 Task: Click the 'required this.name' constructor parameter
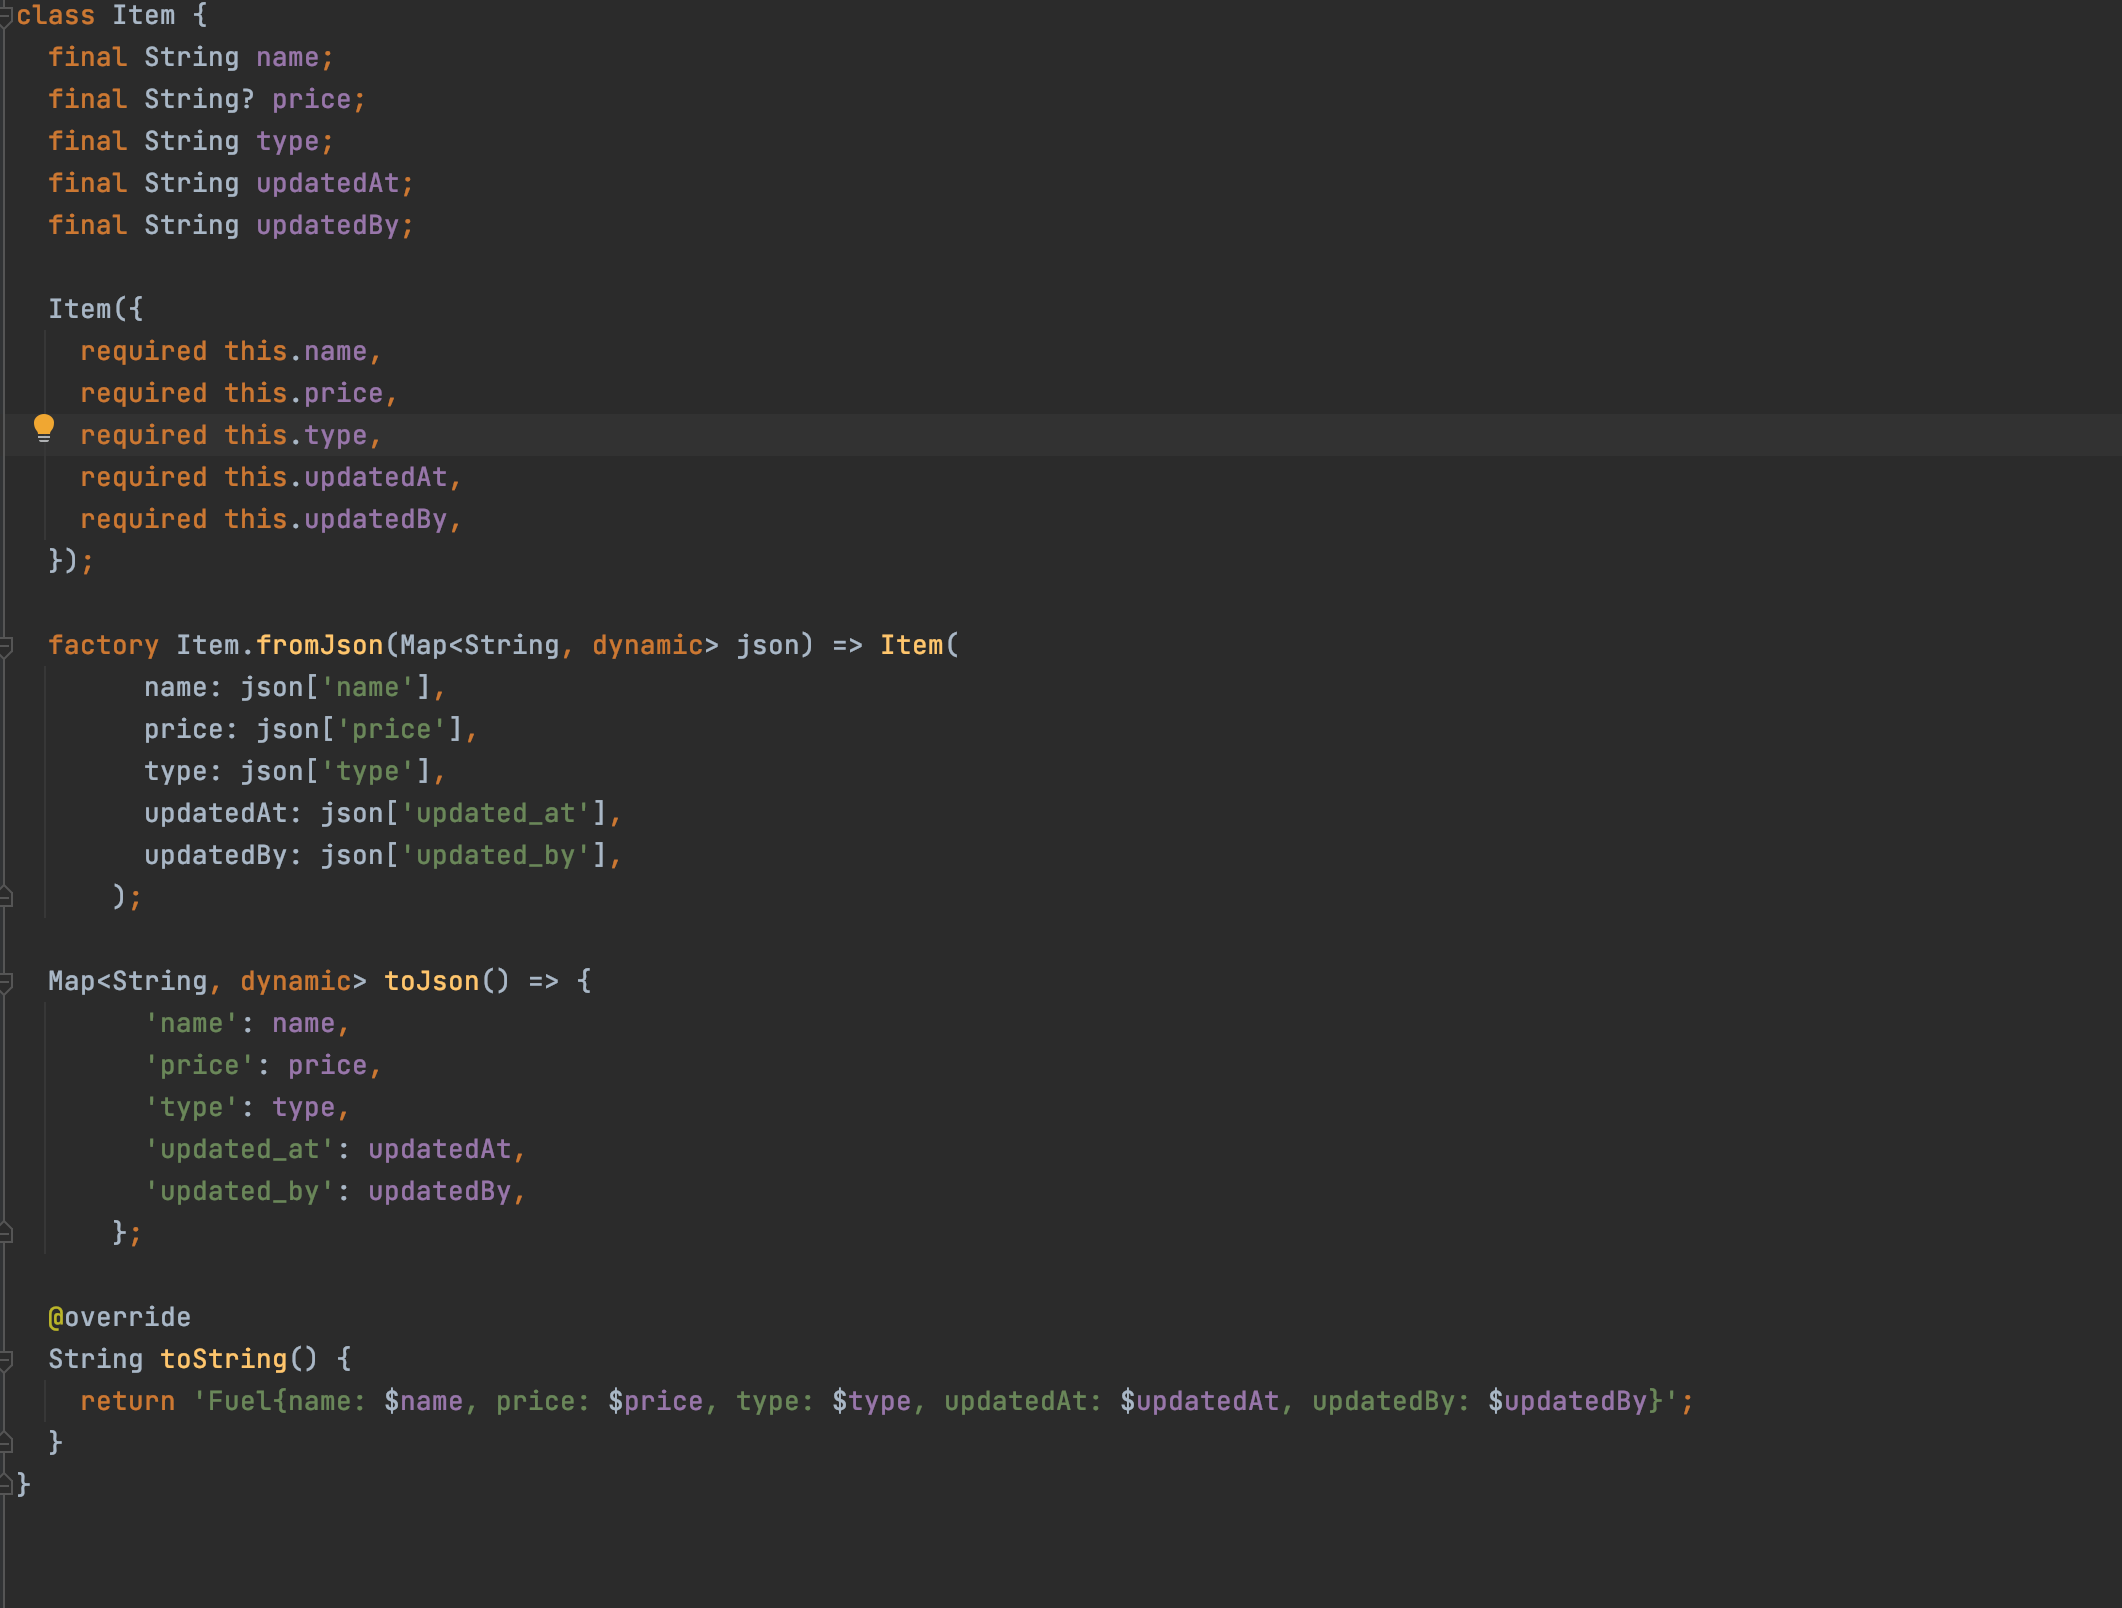click(x=230, y=350)
